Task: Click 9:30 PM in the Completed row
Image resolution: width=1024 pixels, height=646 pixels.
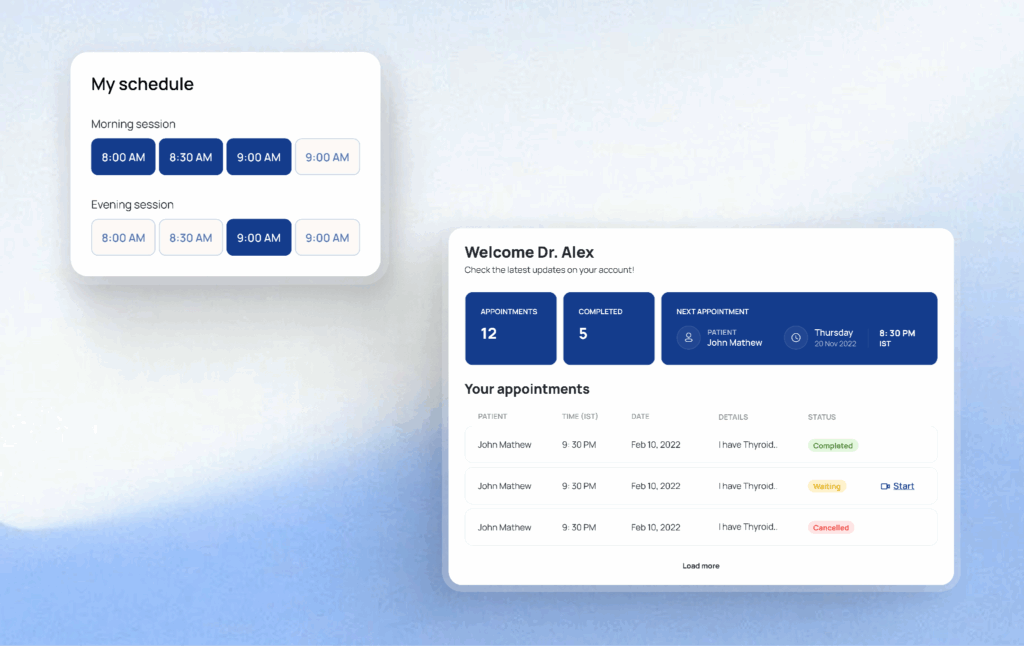Action: (579, 445)
